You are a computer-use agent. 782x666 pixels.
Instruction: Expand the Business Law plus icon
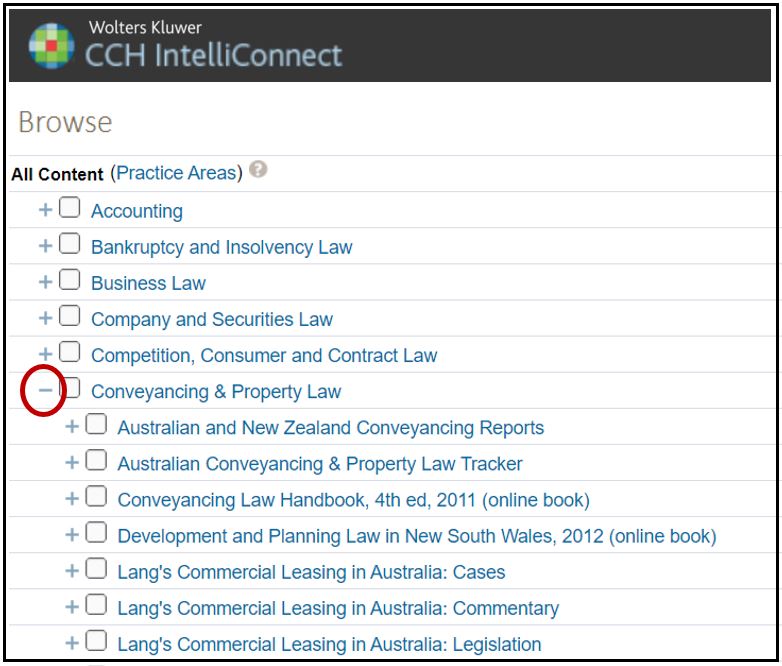(45, 282)
